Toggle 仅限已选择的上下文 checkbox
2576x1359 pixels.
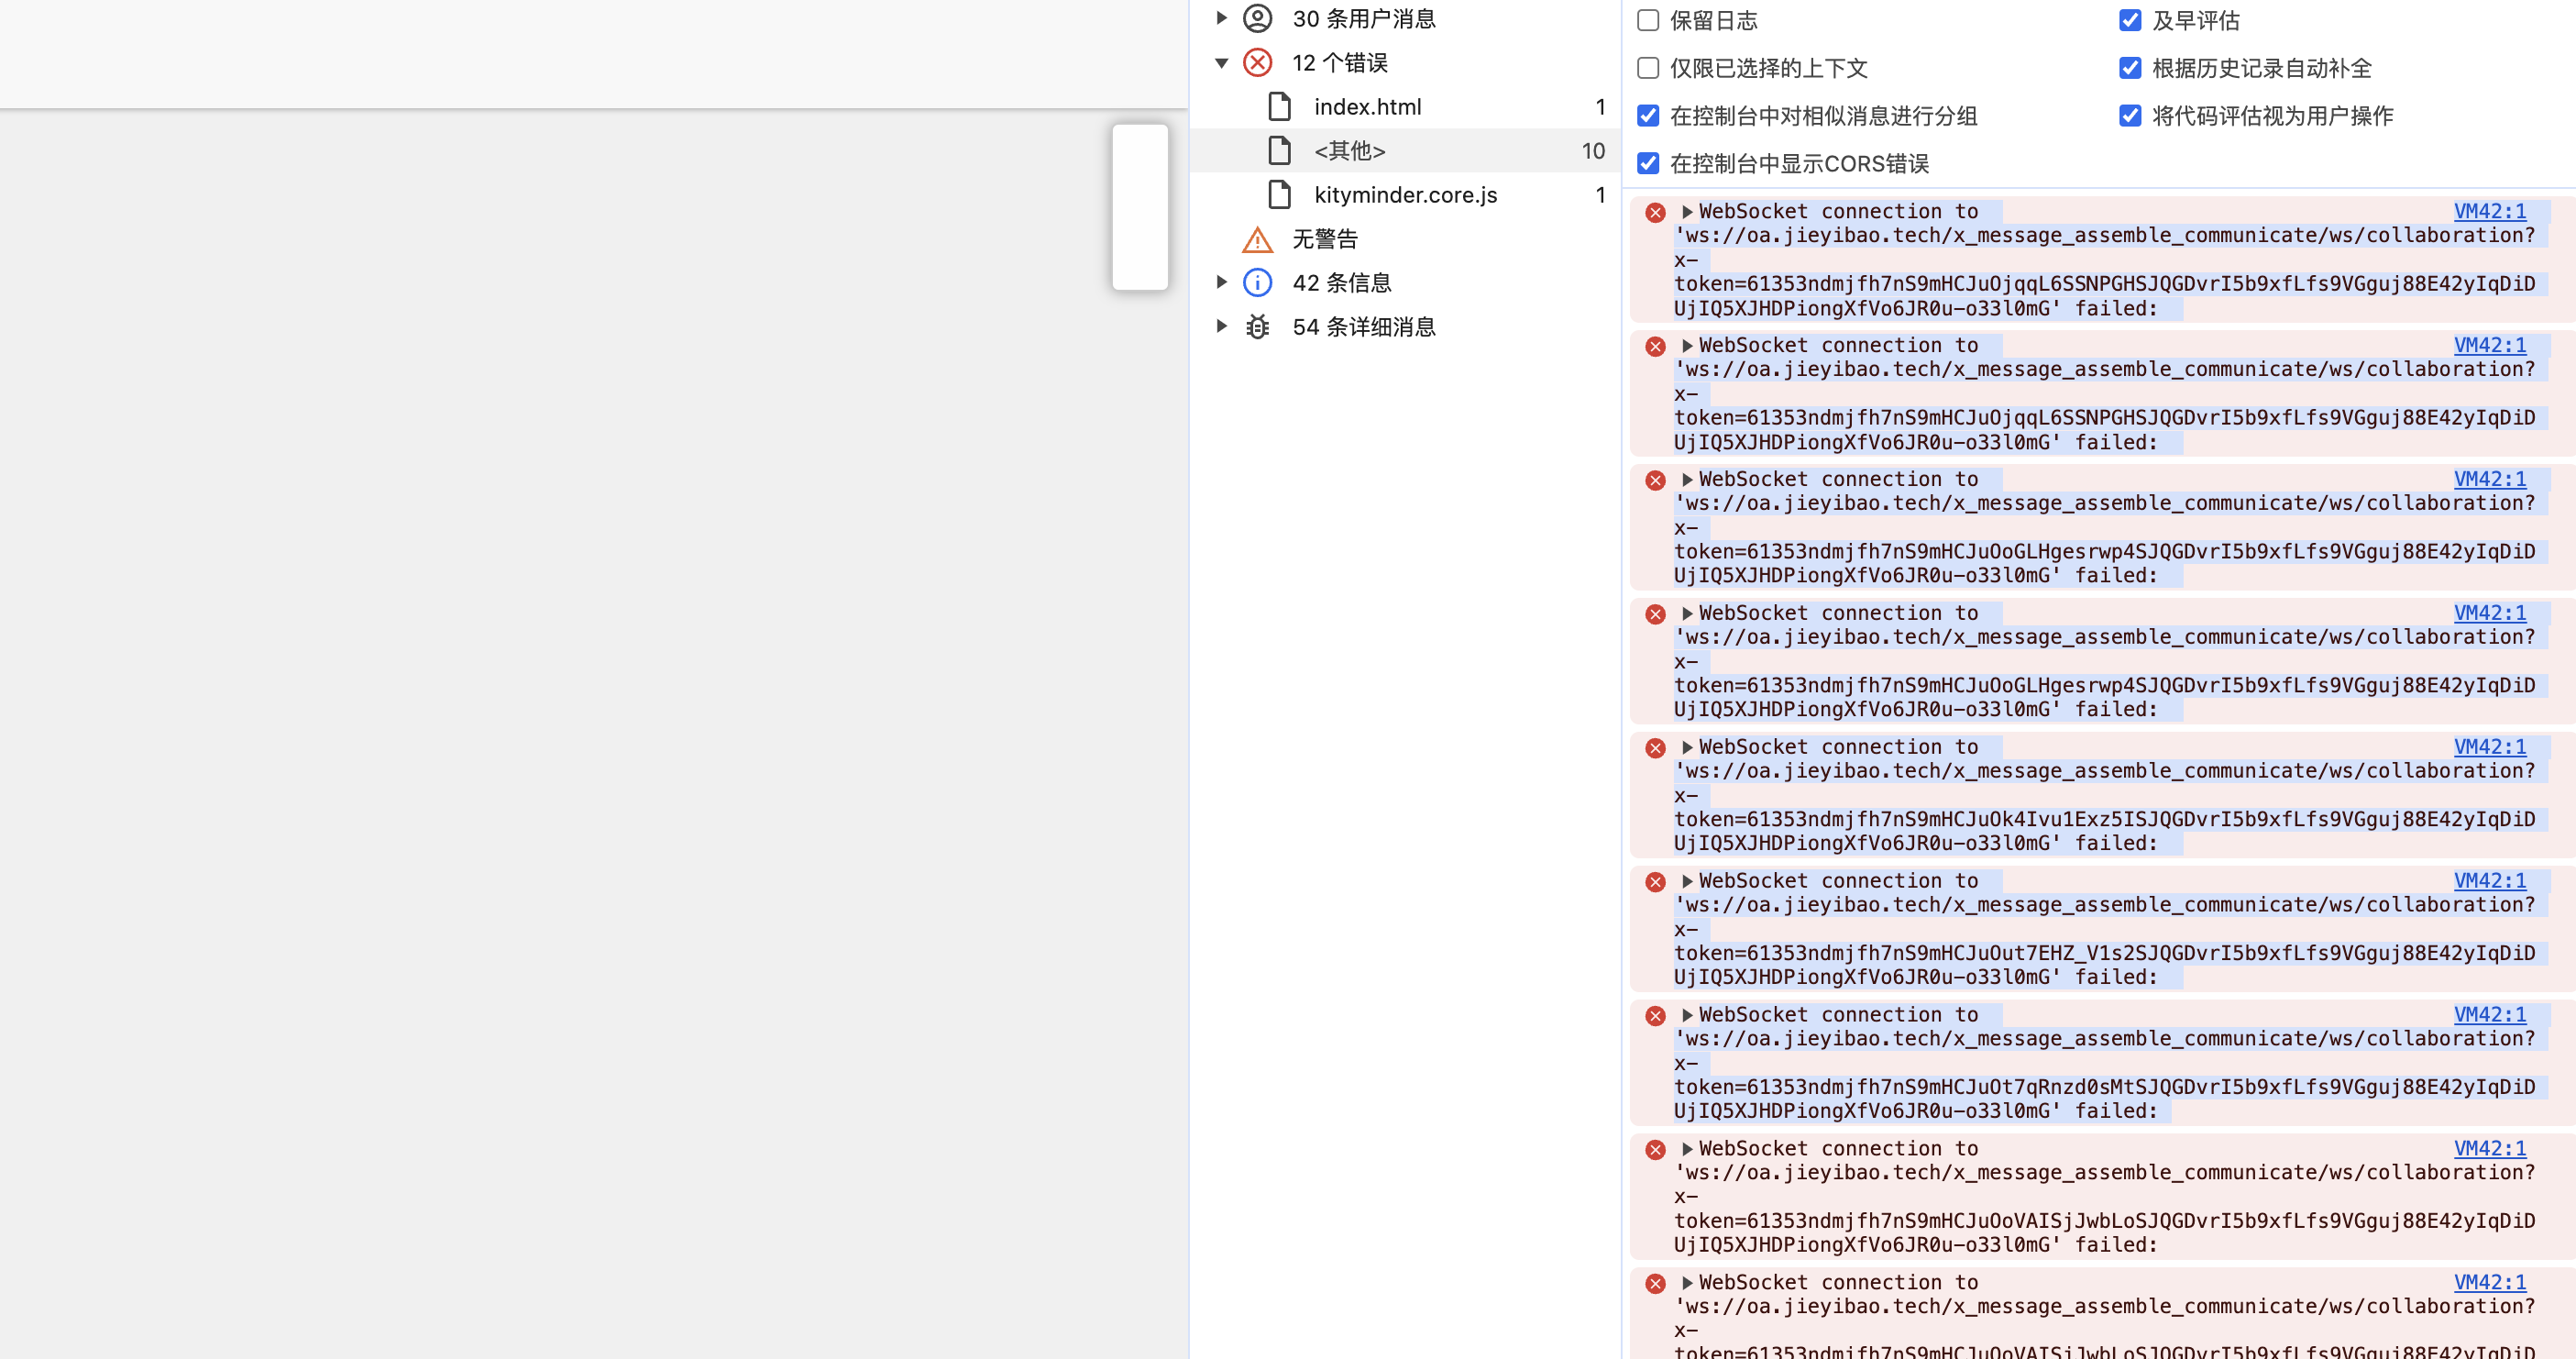(x=1648, y=69)
